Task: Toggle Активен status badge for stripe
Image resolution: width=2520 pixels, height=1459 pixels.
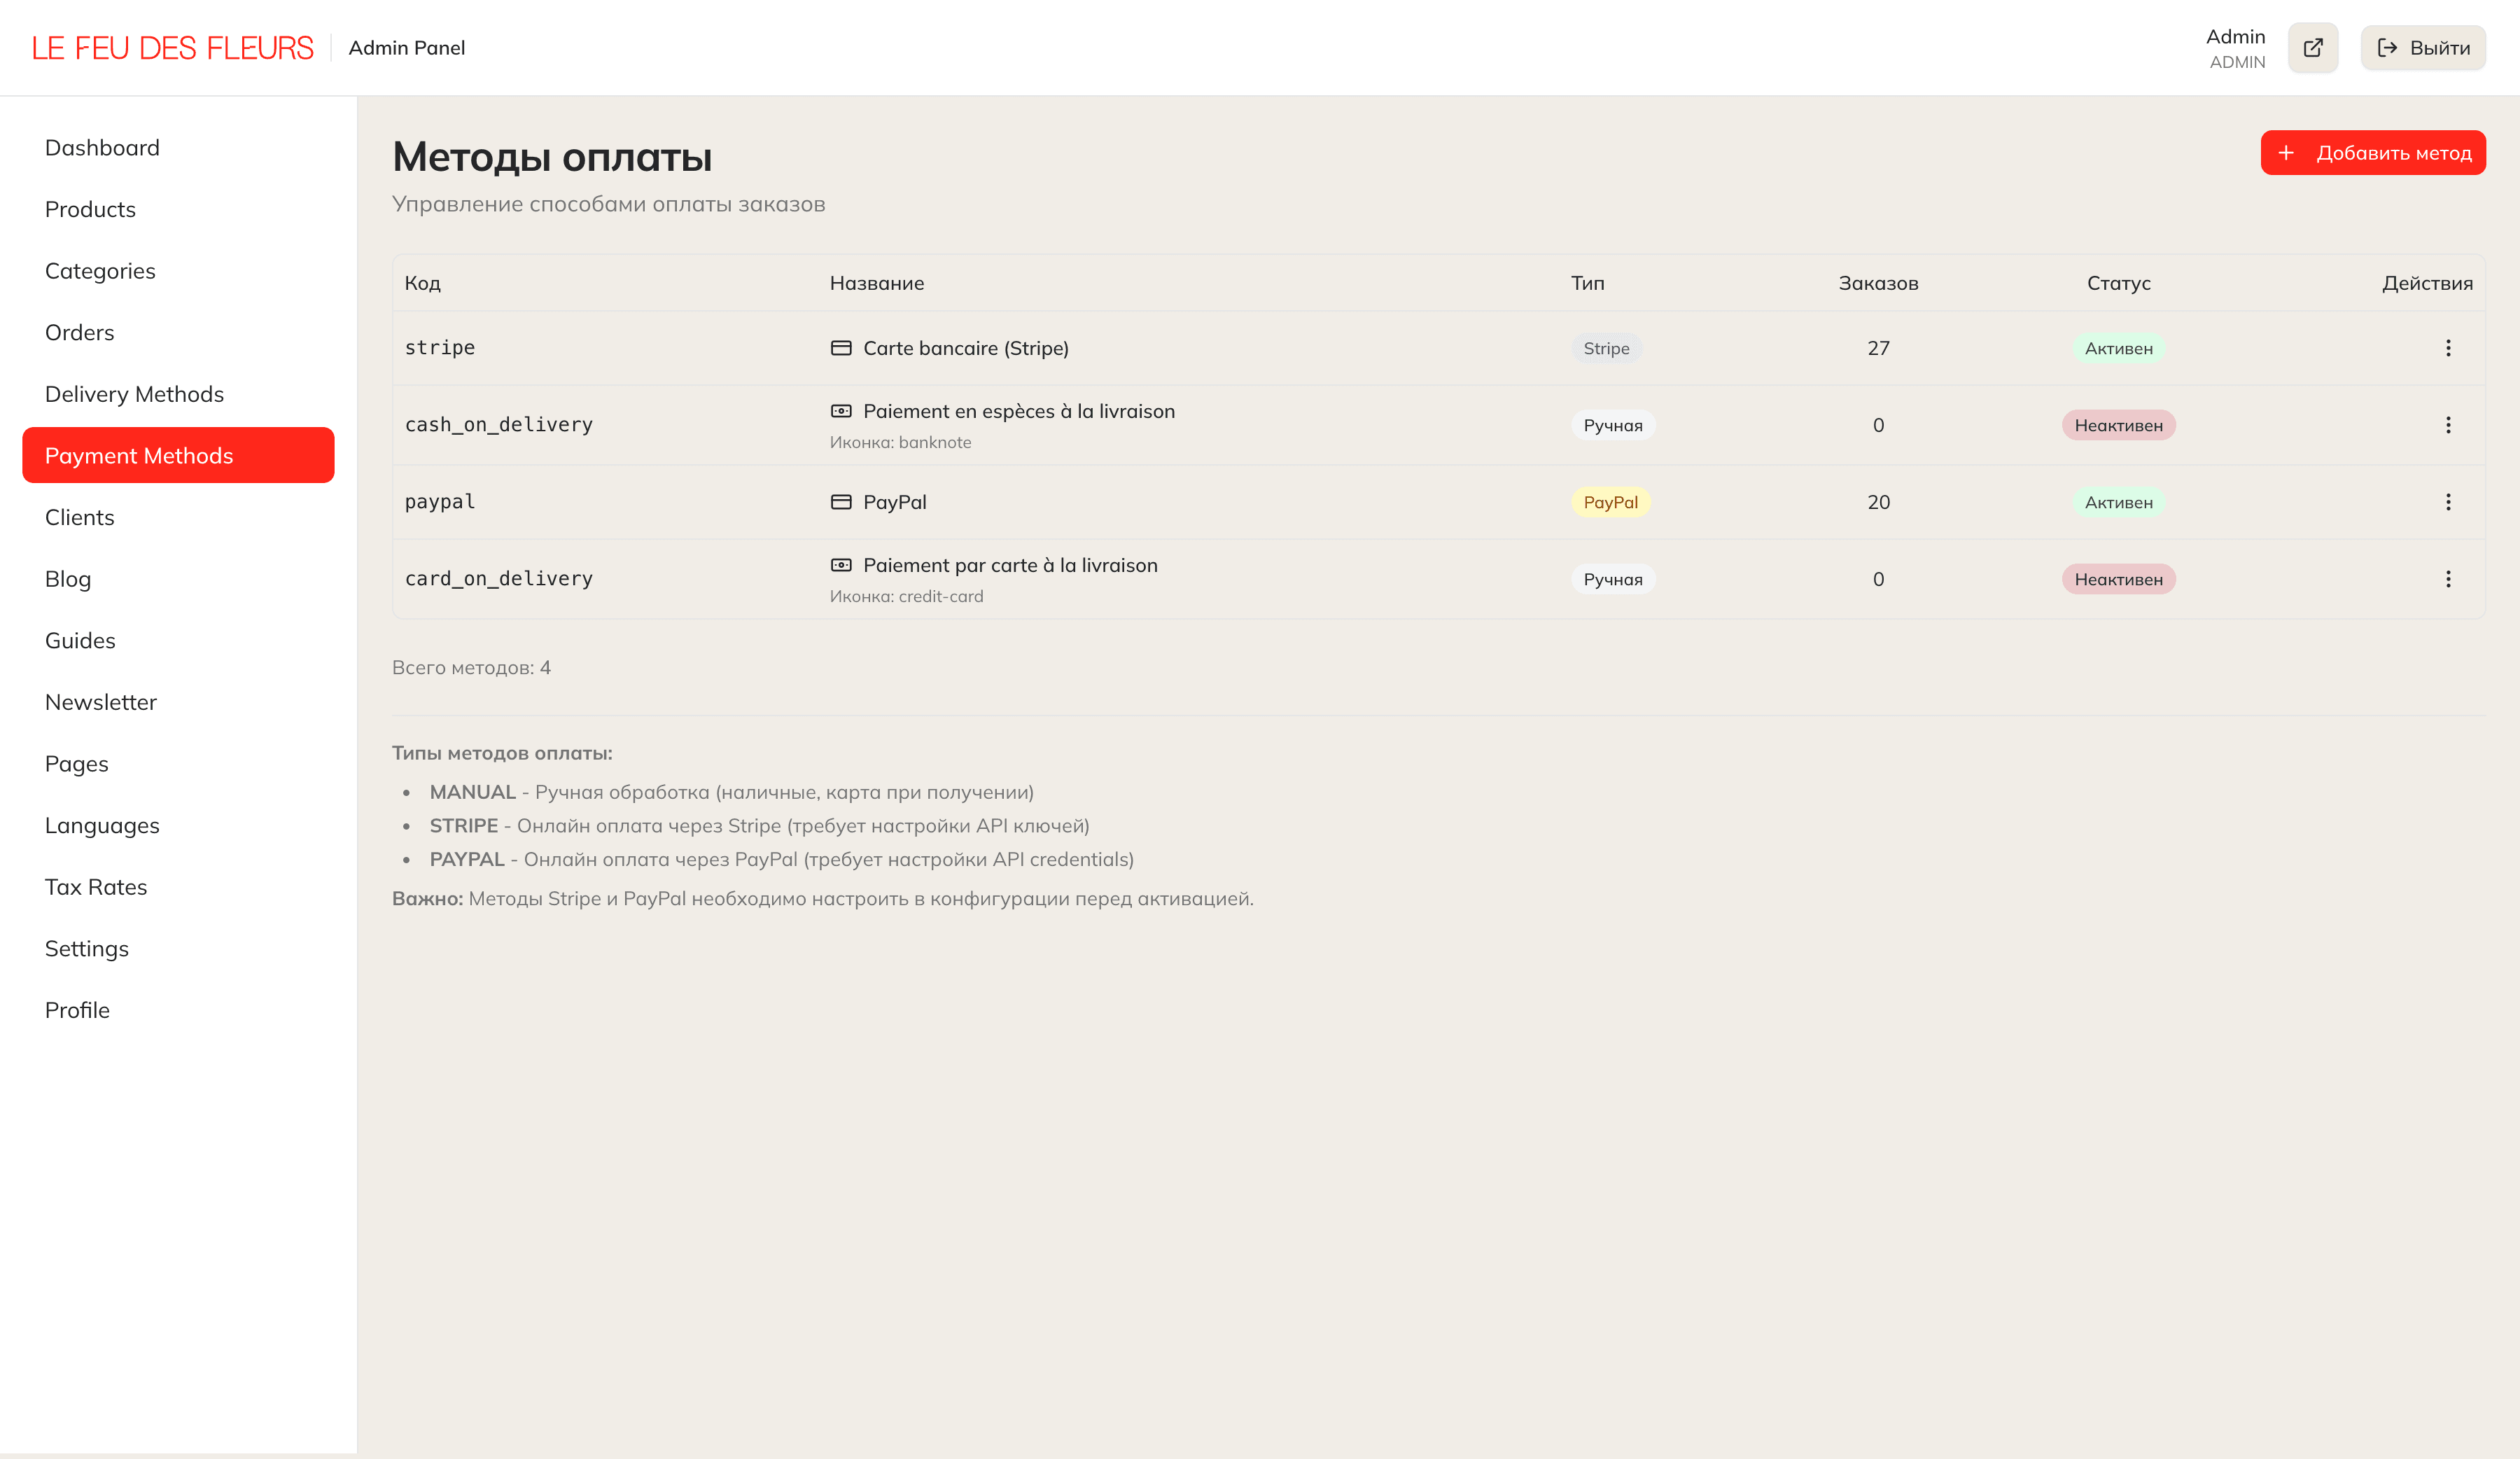Action: [x=2118, y=348]
